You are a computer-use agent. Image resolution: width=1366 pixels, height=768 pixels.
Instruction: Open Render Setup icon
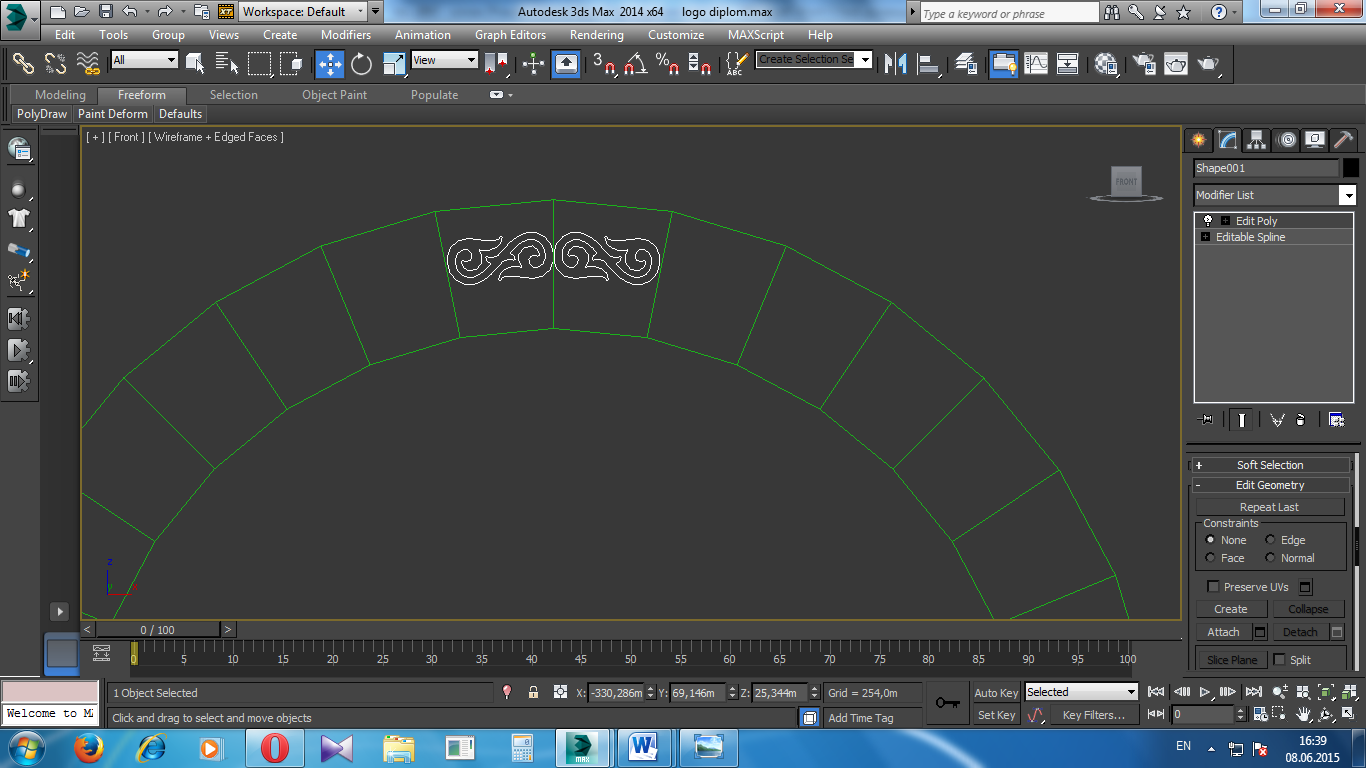(1143, 63)
